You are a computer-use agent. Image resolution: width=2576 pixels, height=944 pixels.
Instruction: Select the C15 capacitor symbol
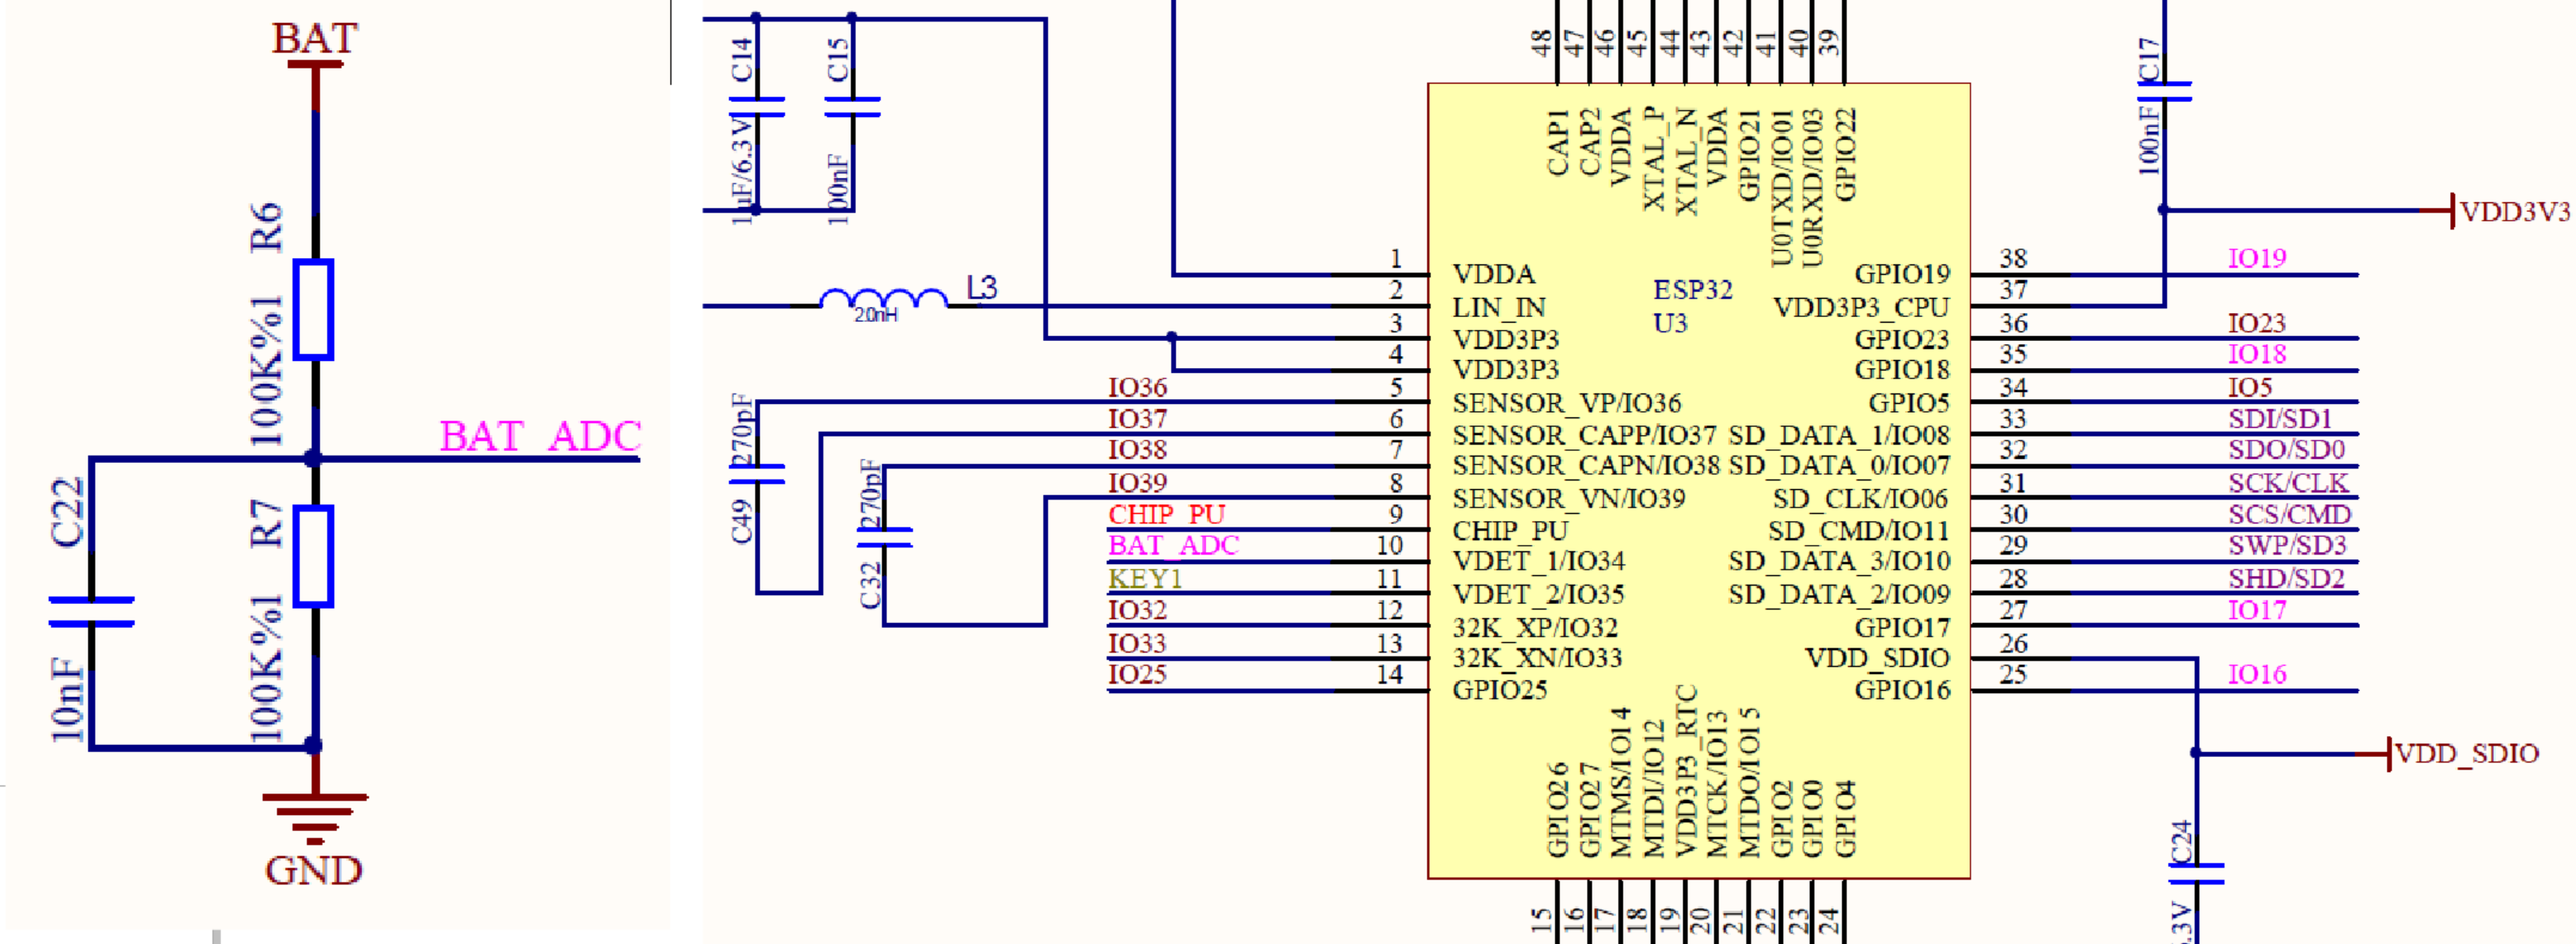(852, 106)
